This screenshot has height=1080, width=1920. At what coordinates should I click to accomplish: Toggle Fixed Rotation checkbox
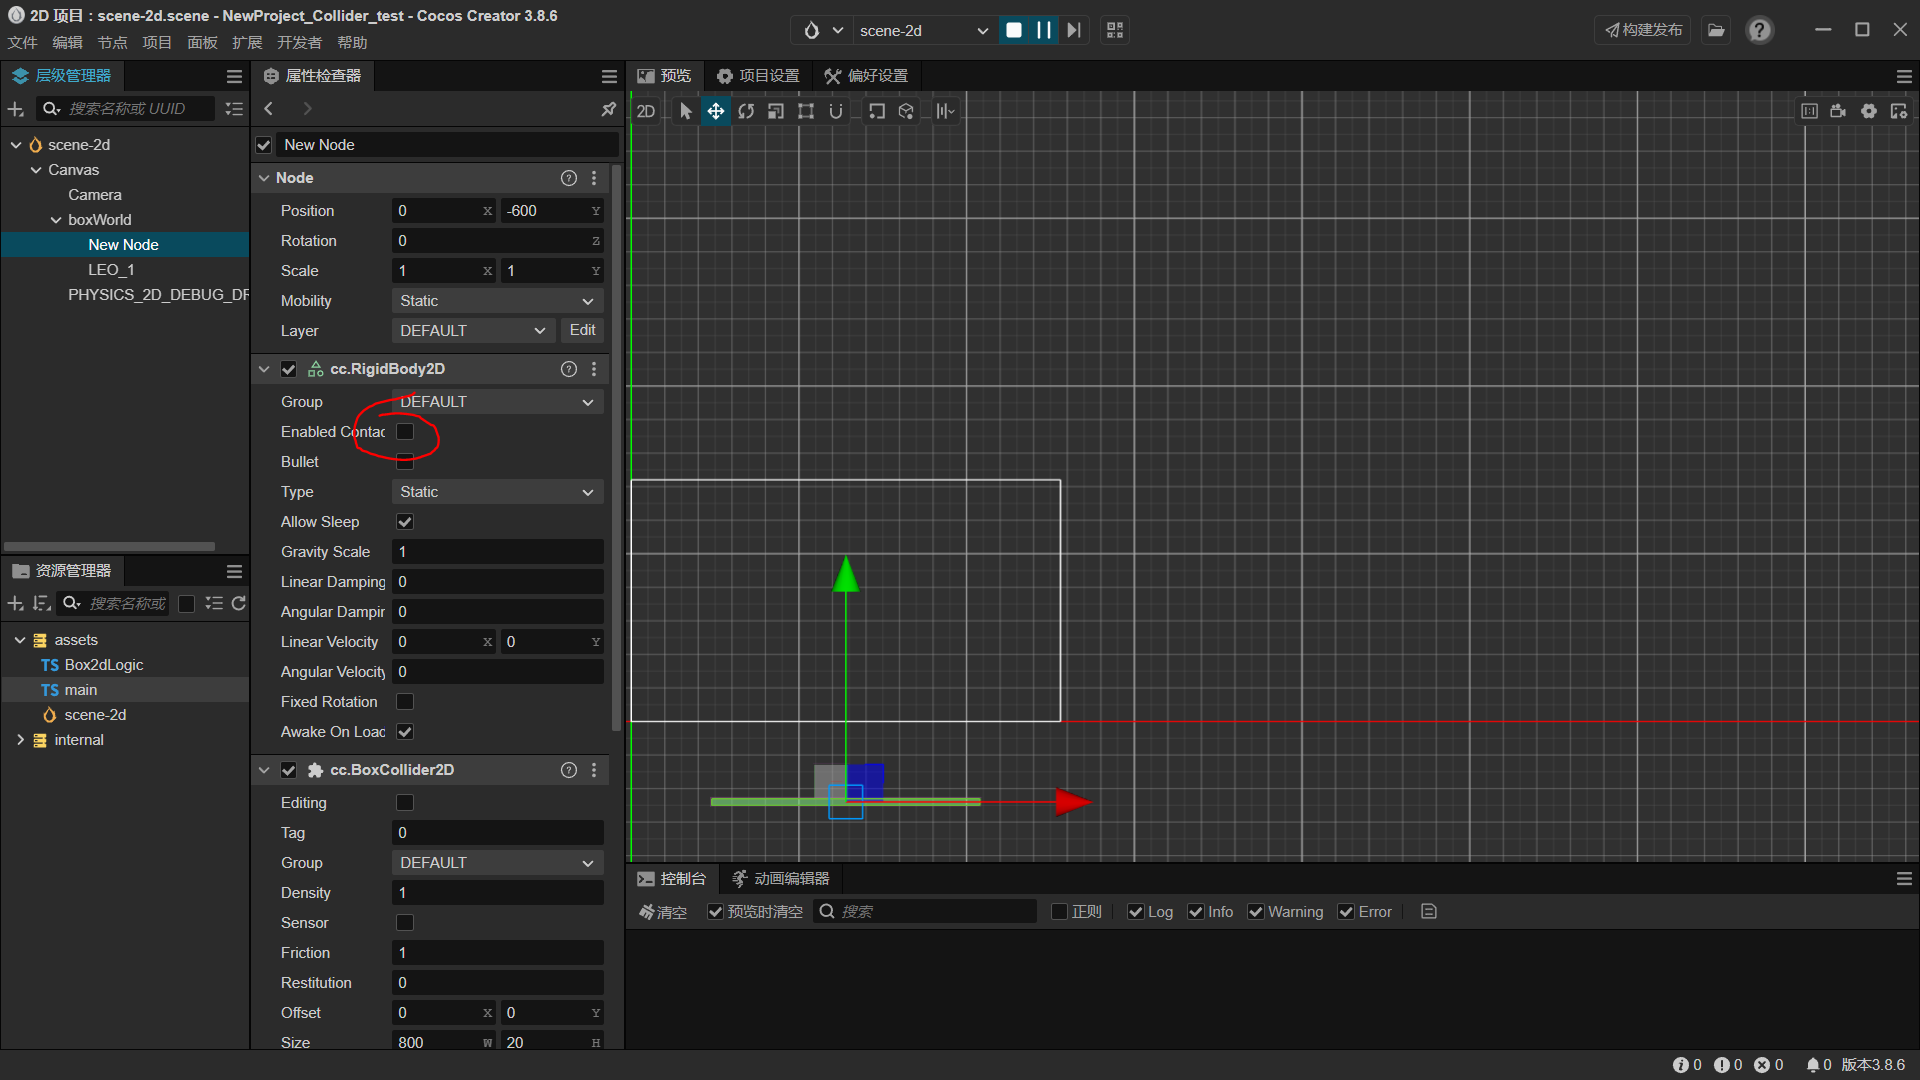[x=405, y=702]
